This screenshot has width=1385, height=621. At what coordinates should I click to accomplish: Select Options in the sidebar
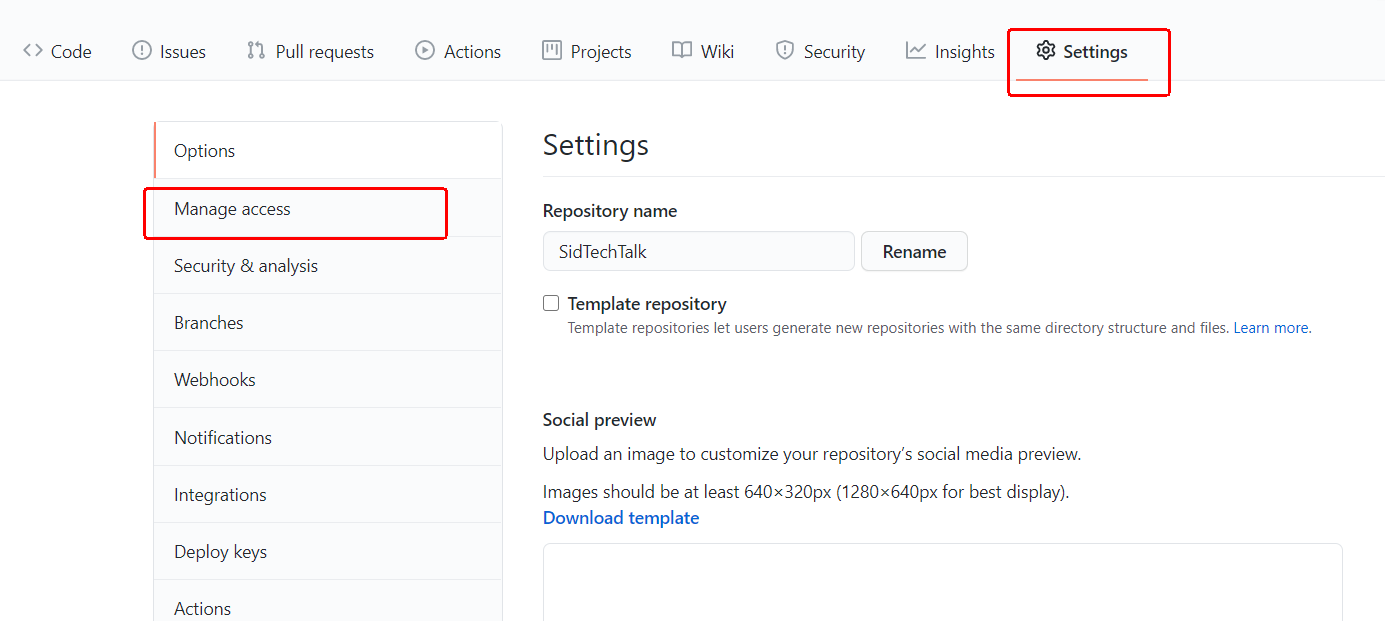(204, 150)
